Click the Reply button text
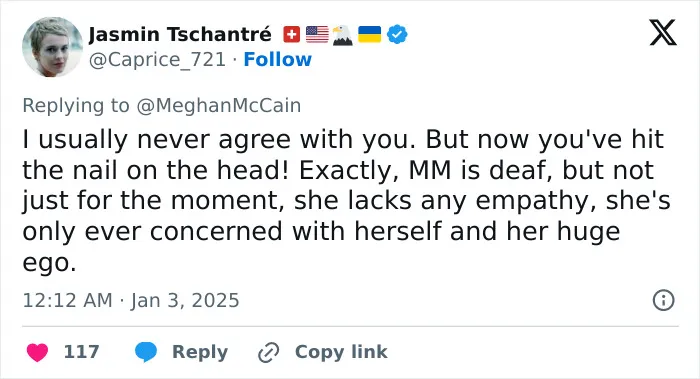Viewport: 700px width, 379px height. coord(200,352)
